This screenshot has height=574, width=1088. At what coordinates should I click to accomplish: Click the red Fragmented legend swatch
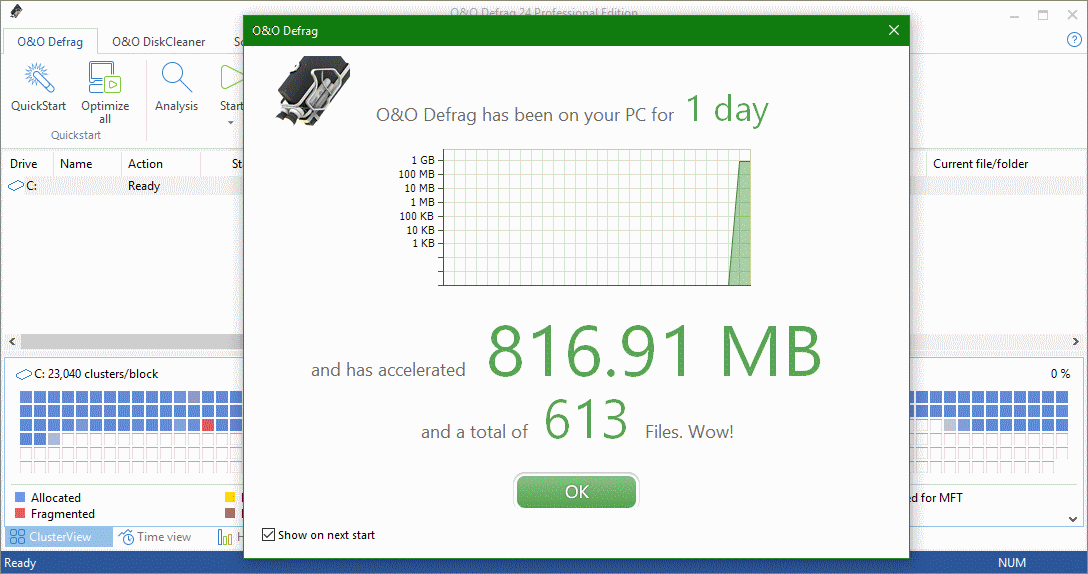coord(20,513)
